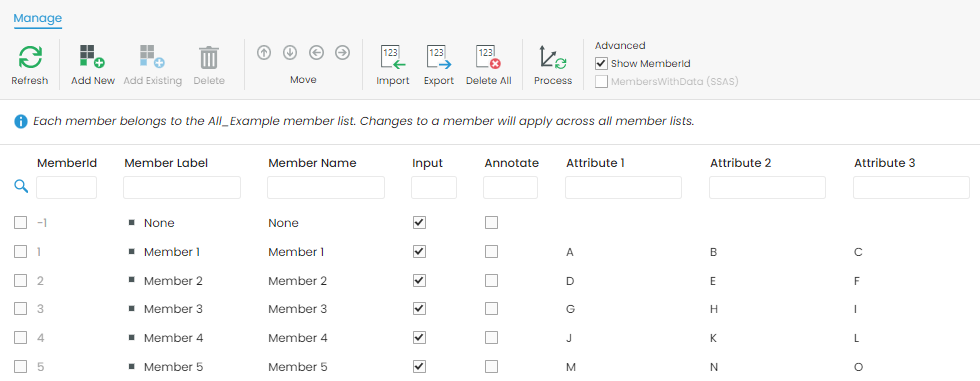
Task: Move member down with down arrow
Action: pos(290,53)
